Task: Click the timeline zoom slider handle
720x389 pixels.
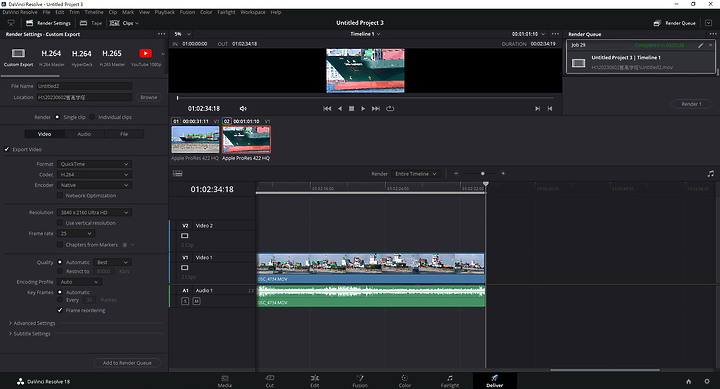Action: tap(483, 174)
